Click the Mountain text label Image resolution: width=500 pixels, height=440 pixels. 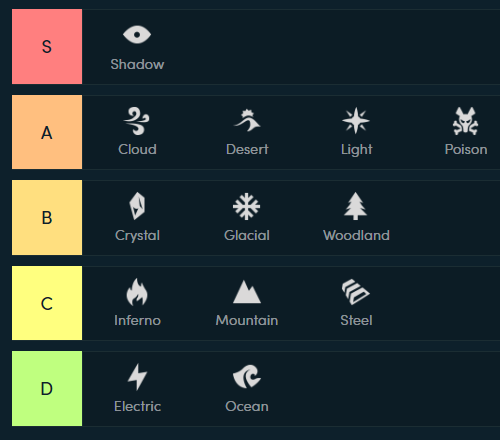[247, 320]
